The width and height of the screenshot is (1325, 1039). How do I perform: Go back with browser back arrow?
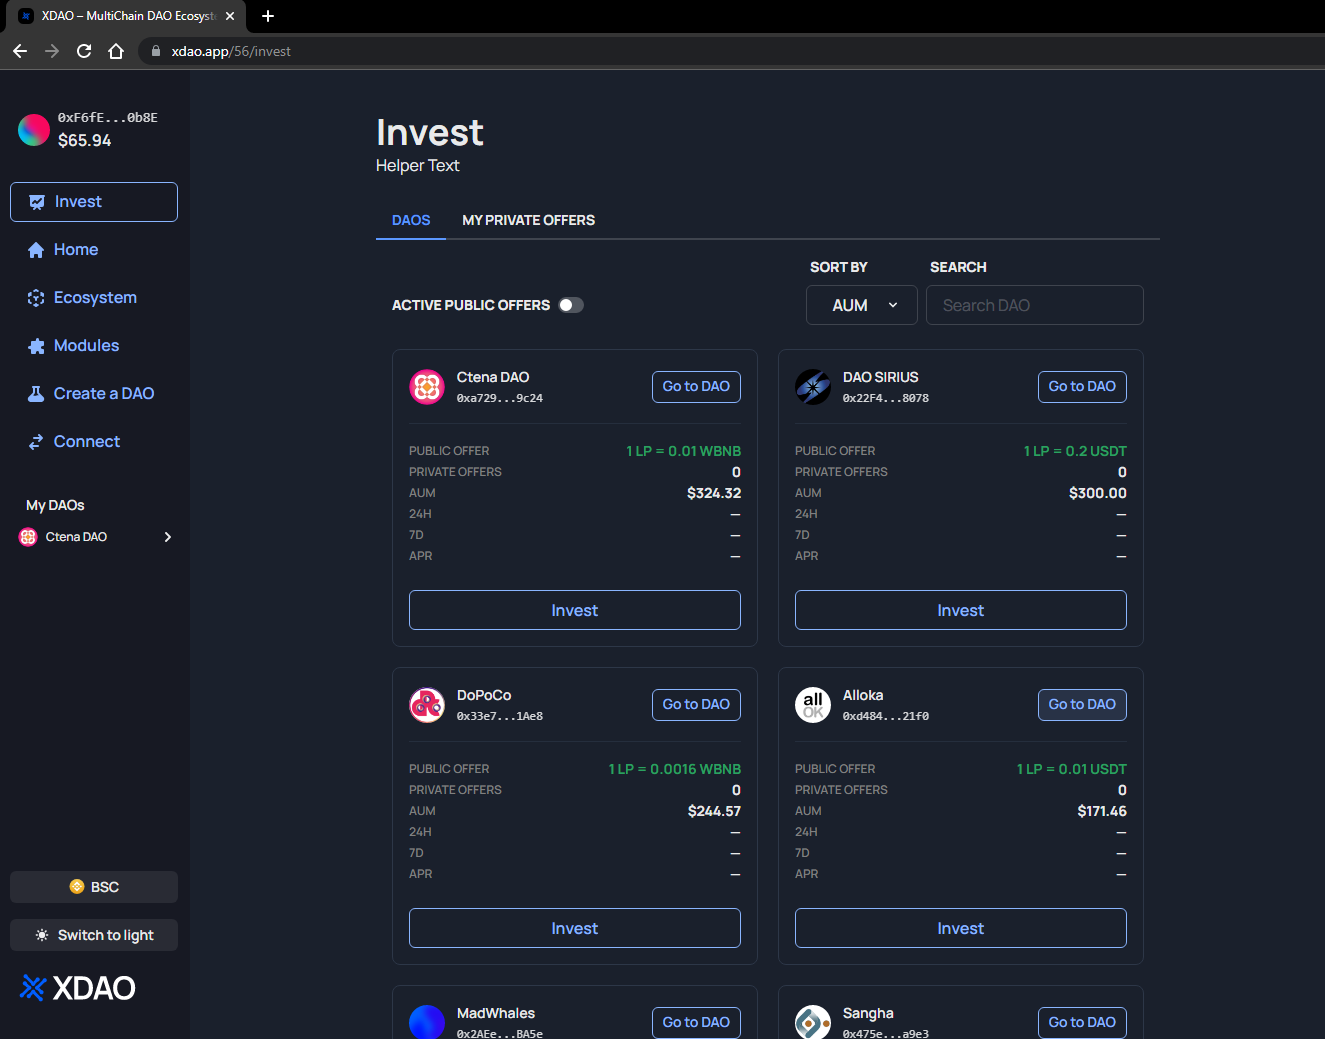[20, 51]
